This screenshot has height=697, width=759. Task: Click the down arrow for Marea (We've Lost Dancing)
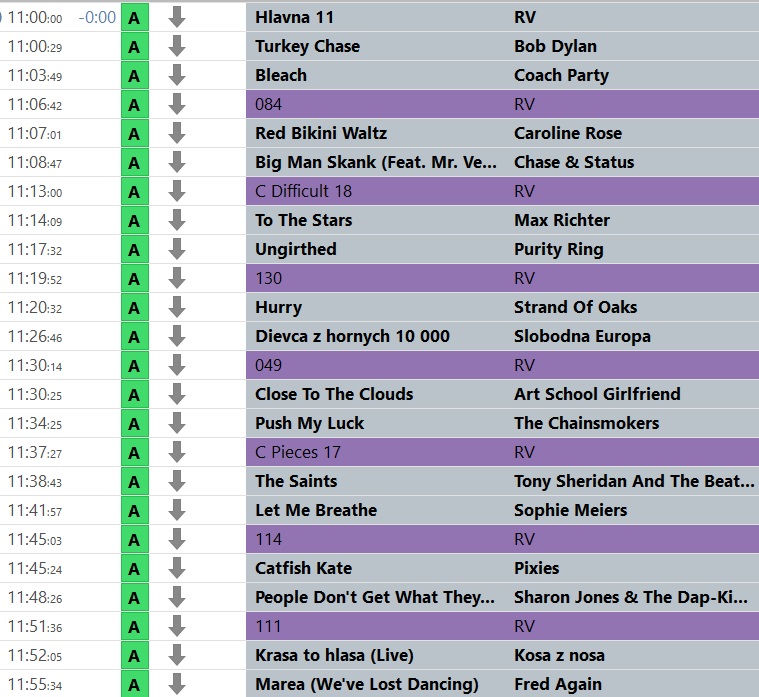177,684
